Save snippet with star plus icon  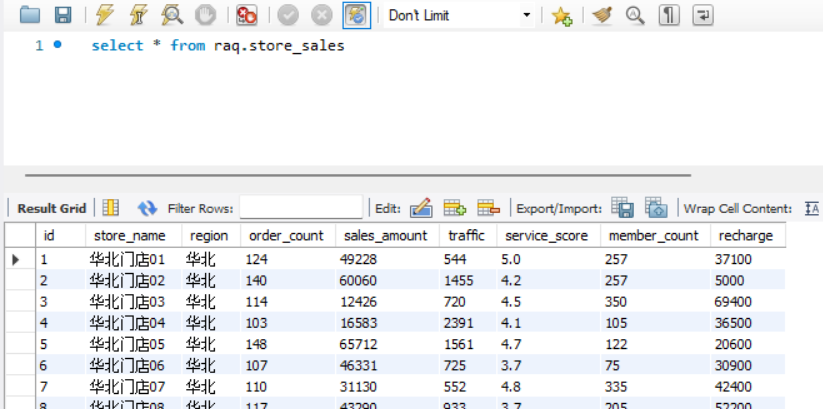point(561,16)
